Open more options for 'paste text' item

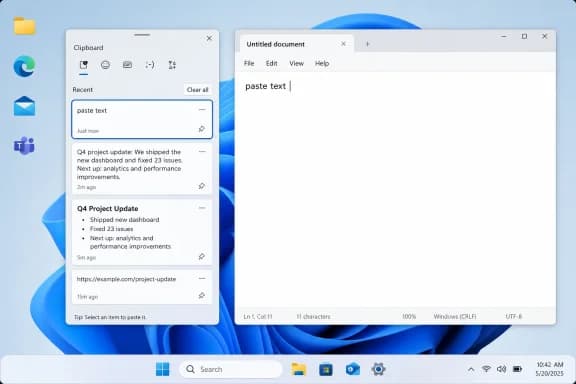[202, 110]
